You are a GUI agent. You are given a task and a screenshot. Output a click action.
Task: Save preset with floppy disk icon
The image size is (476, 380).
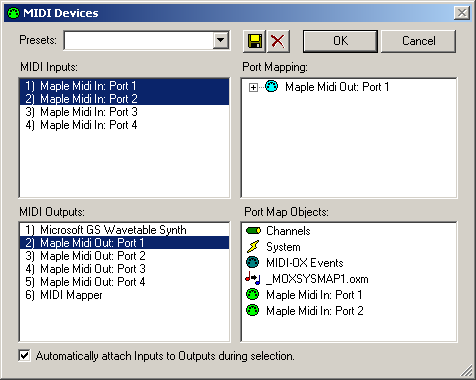pos(255,41)
